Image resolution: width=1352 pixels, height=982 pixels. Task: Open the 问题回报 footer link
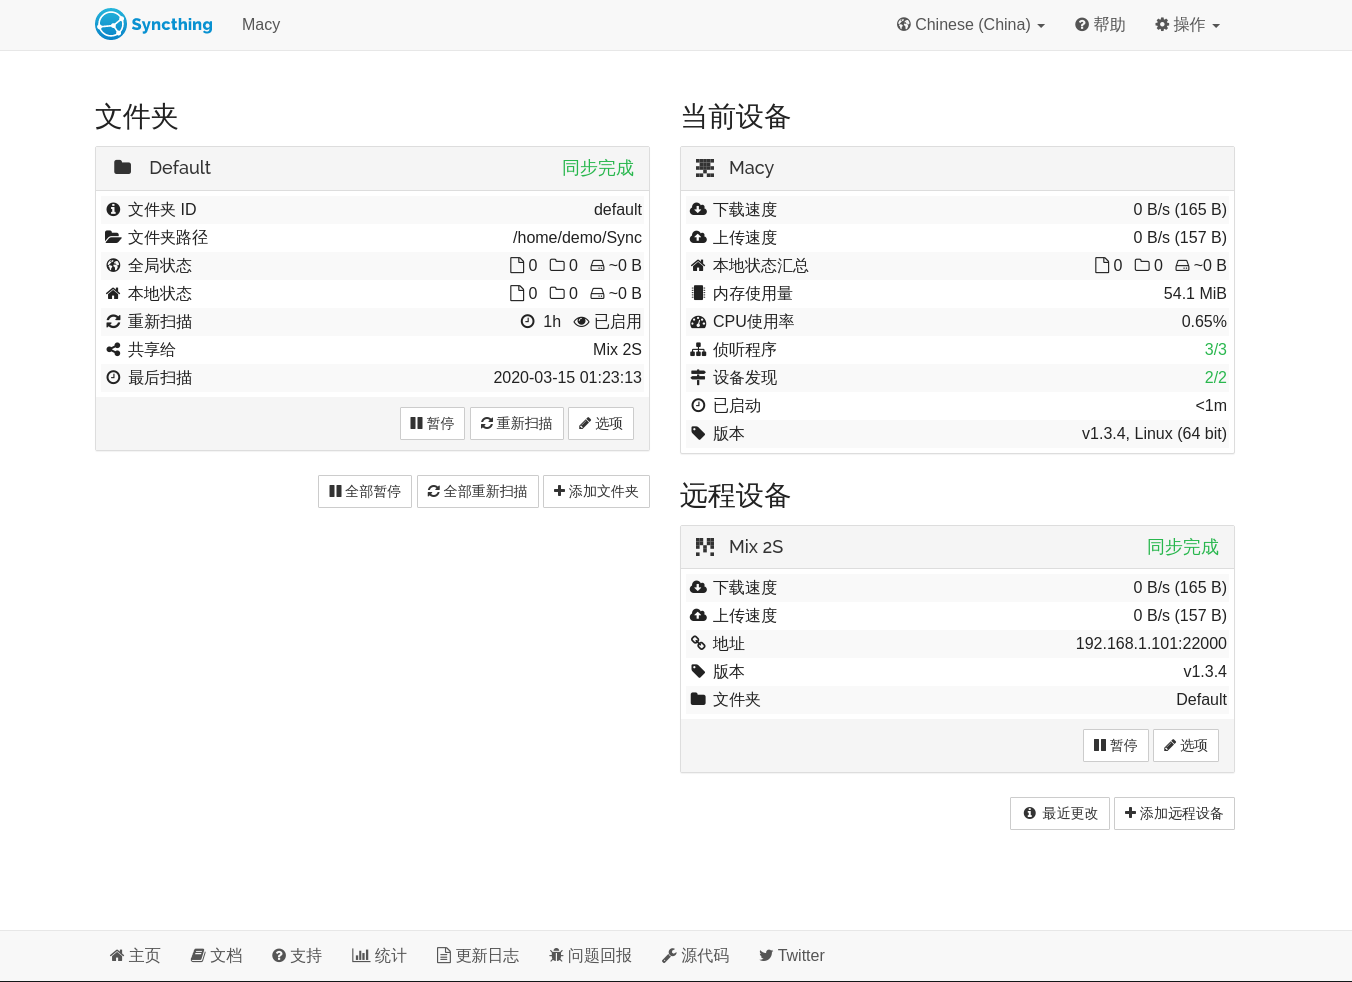click(x=590, y=955)
